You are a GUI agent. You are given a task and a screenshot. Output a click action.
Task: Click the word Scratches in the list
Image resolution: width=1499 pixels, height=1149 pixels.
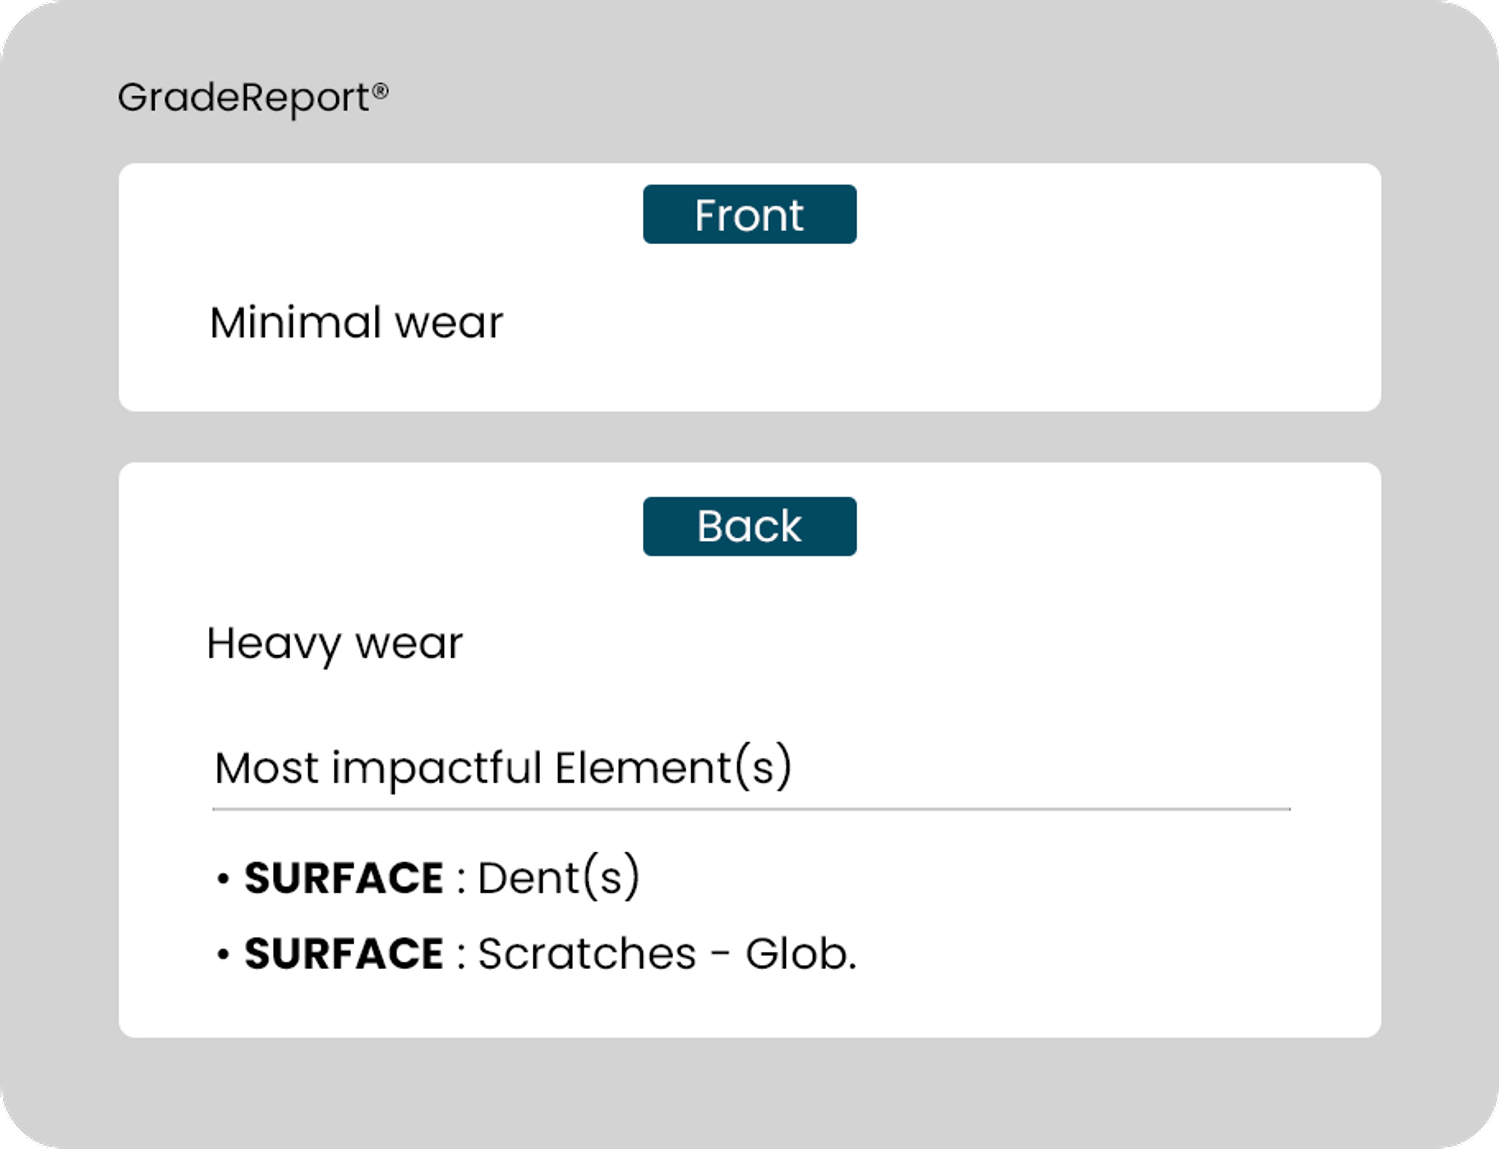(587, 954)
